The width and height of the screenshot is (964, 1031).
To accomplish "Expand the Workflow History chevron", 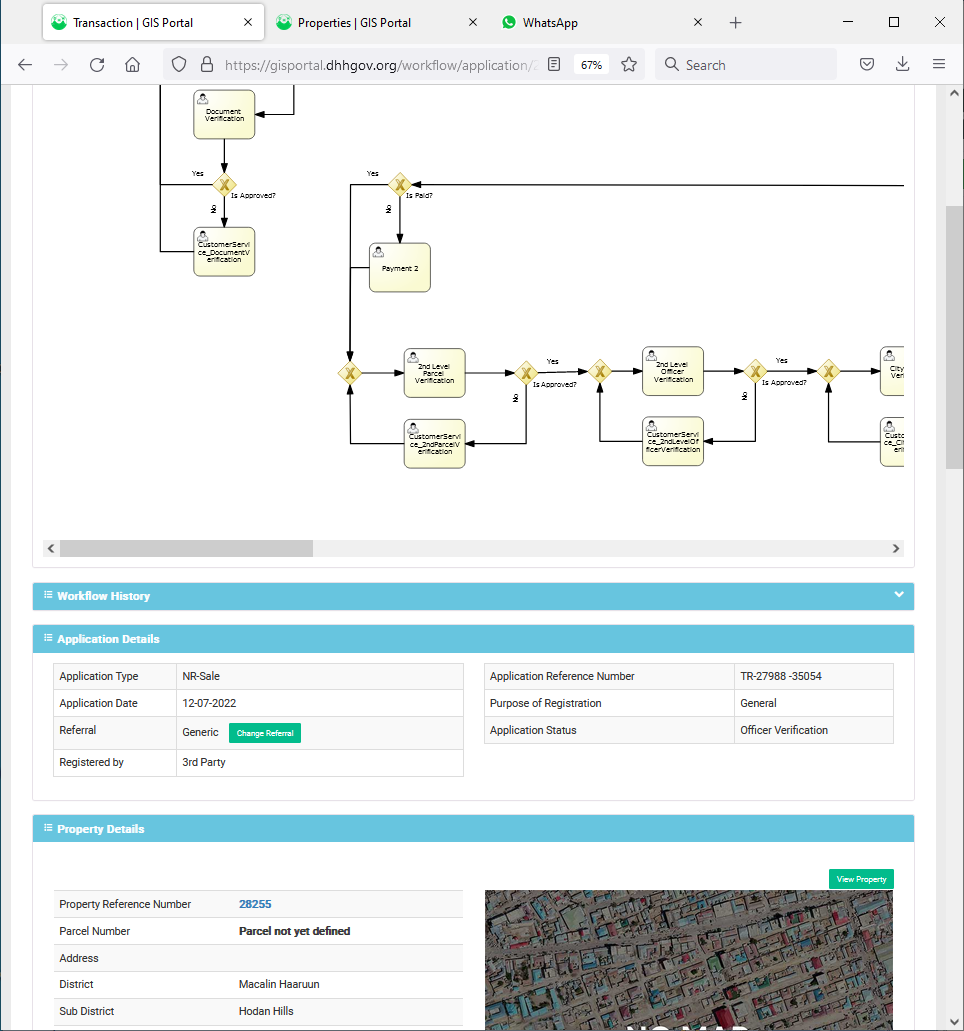I will click(899, 594).
